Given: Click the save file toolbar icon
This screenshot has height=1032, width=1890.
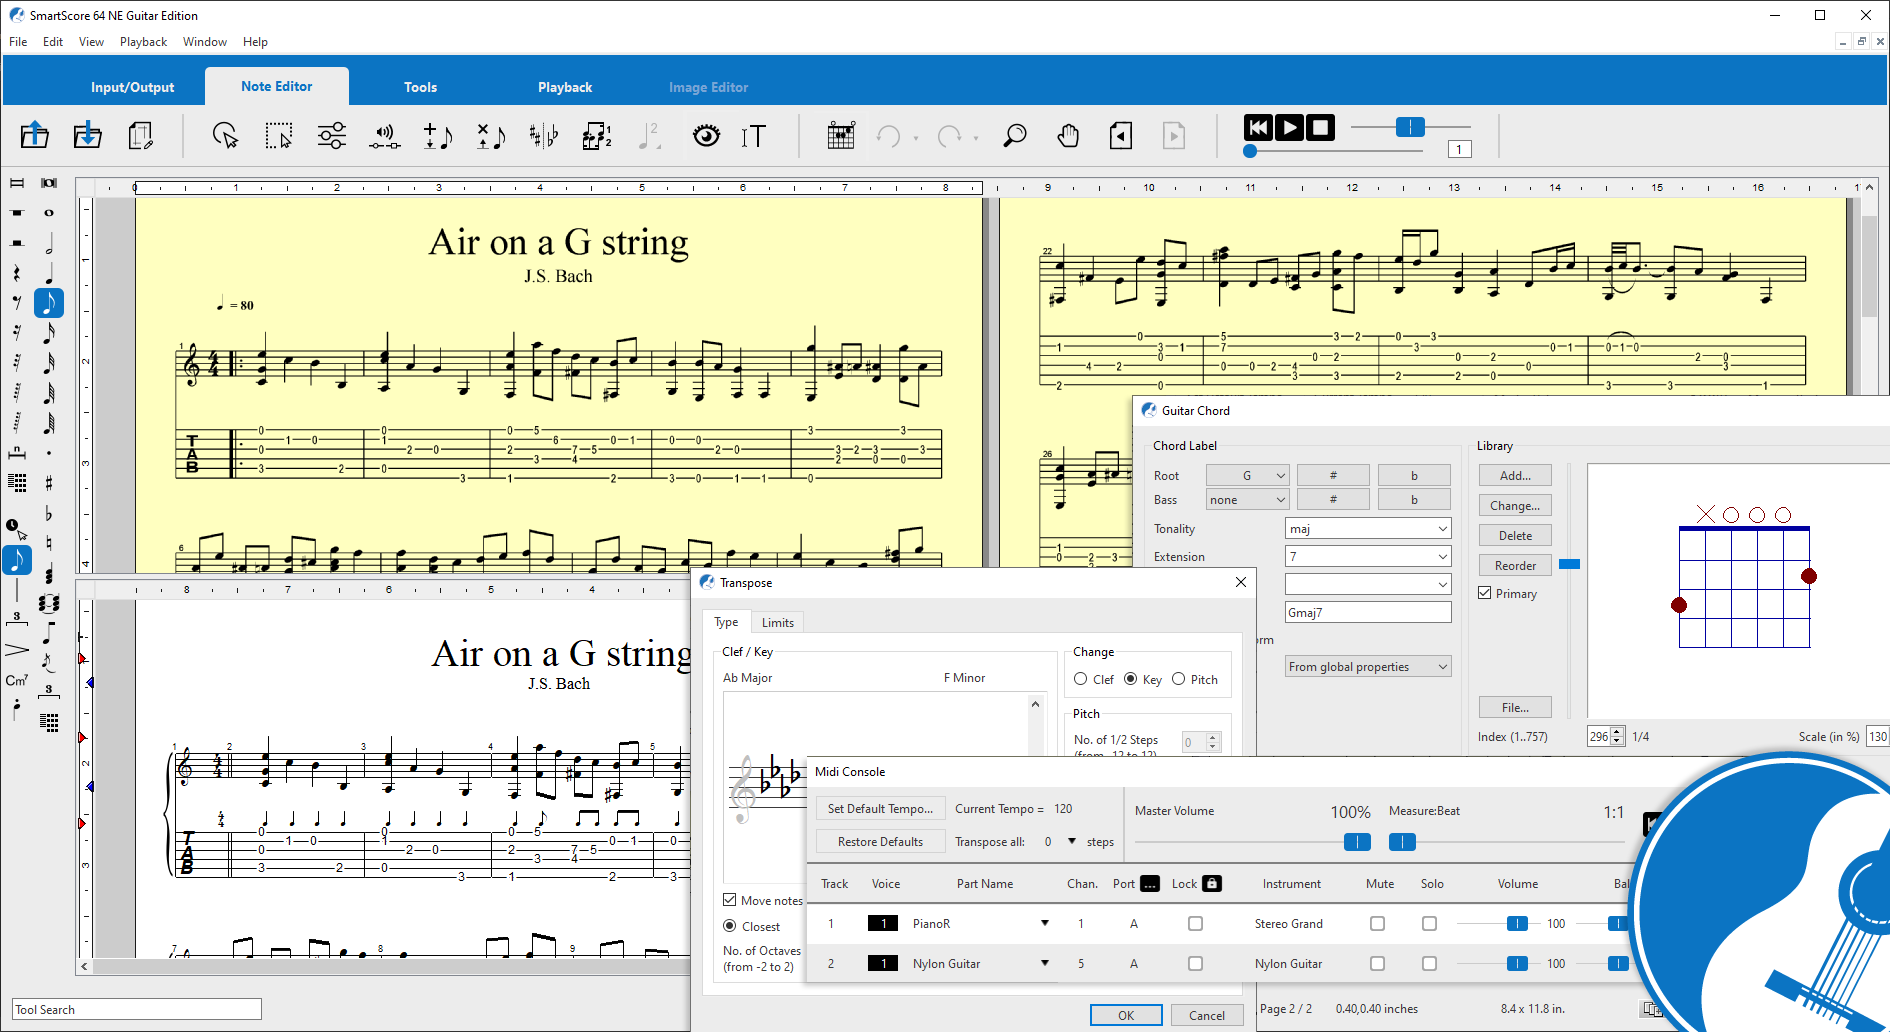Looking at the screenshot, I should pyautogui.click(x=88, y=135).
